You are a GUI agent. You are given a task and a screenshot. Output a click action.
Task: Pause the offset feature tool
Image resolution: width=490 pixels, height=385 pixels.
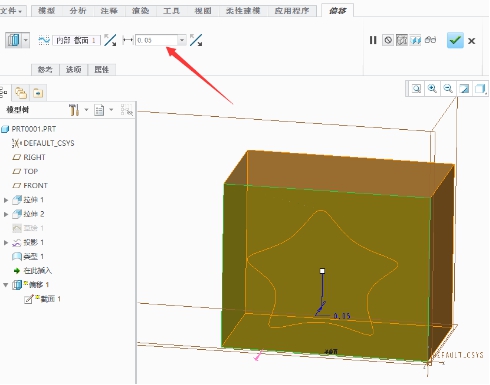373,40
